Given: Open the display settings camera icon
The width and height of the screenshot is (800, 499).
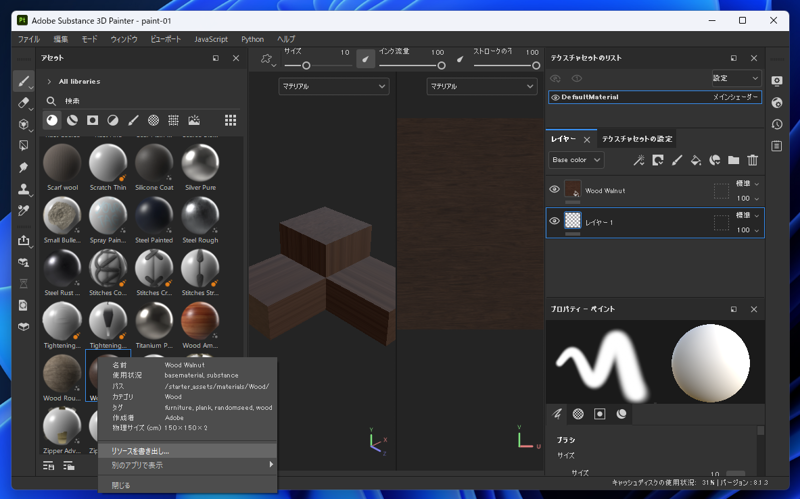Looking at the screenshot, I should [x=777, y=81].
